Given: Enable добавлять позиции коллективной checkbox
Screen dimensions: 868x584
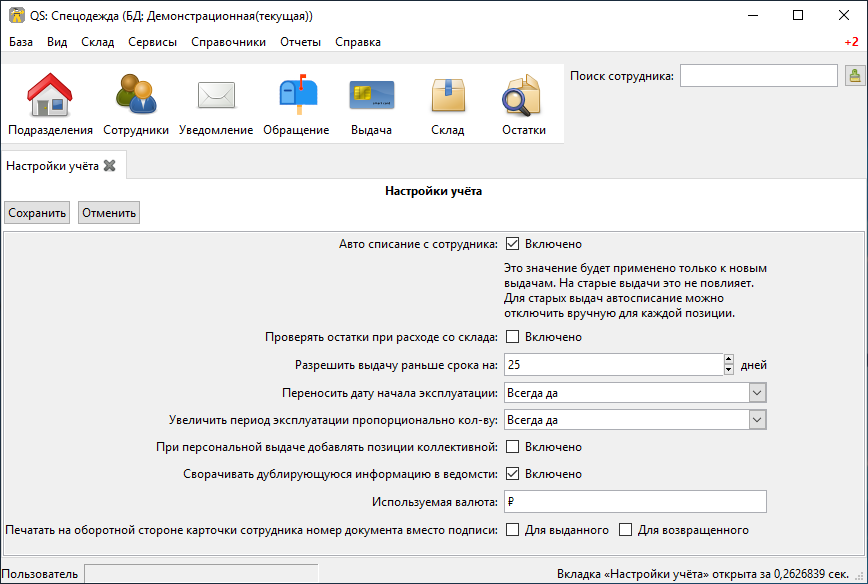Looking at the screenshot, I should [x=513, y=447].
